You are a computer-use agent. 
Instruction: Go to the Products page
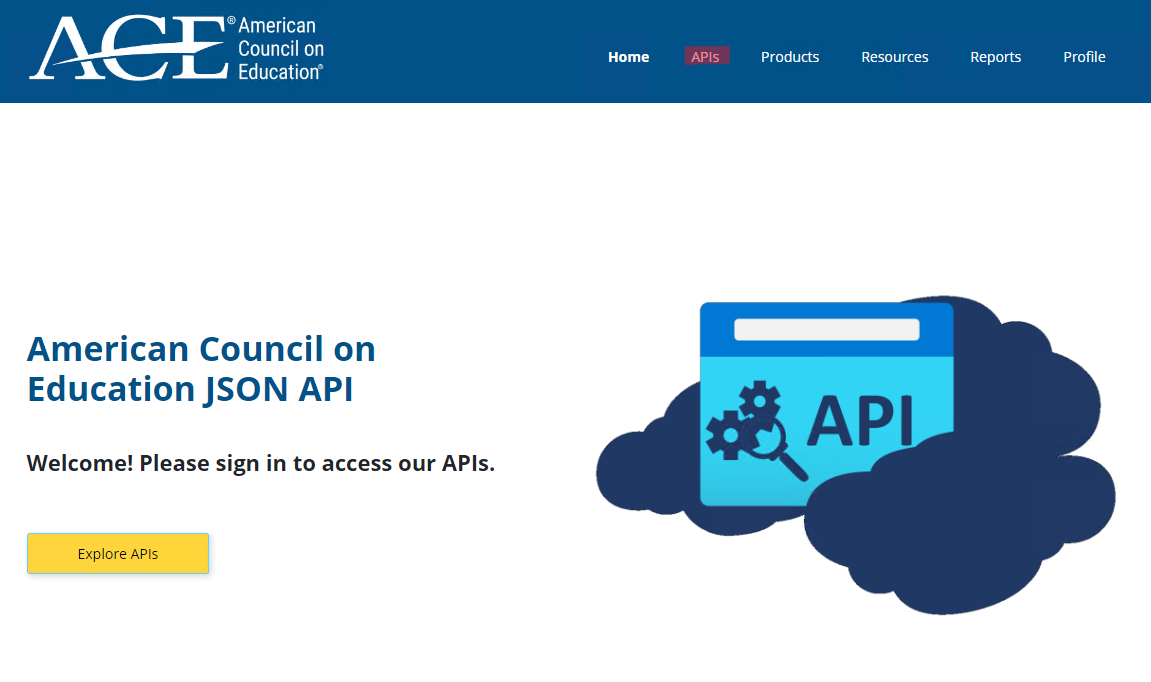pyautogui.click(x=790, y=57)
